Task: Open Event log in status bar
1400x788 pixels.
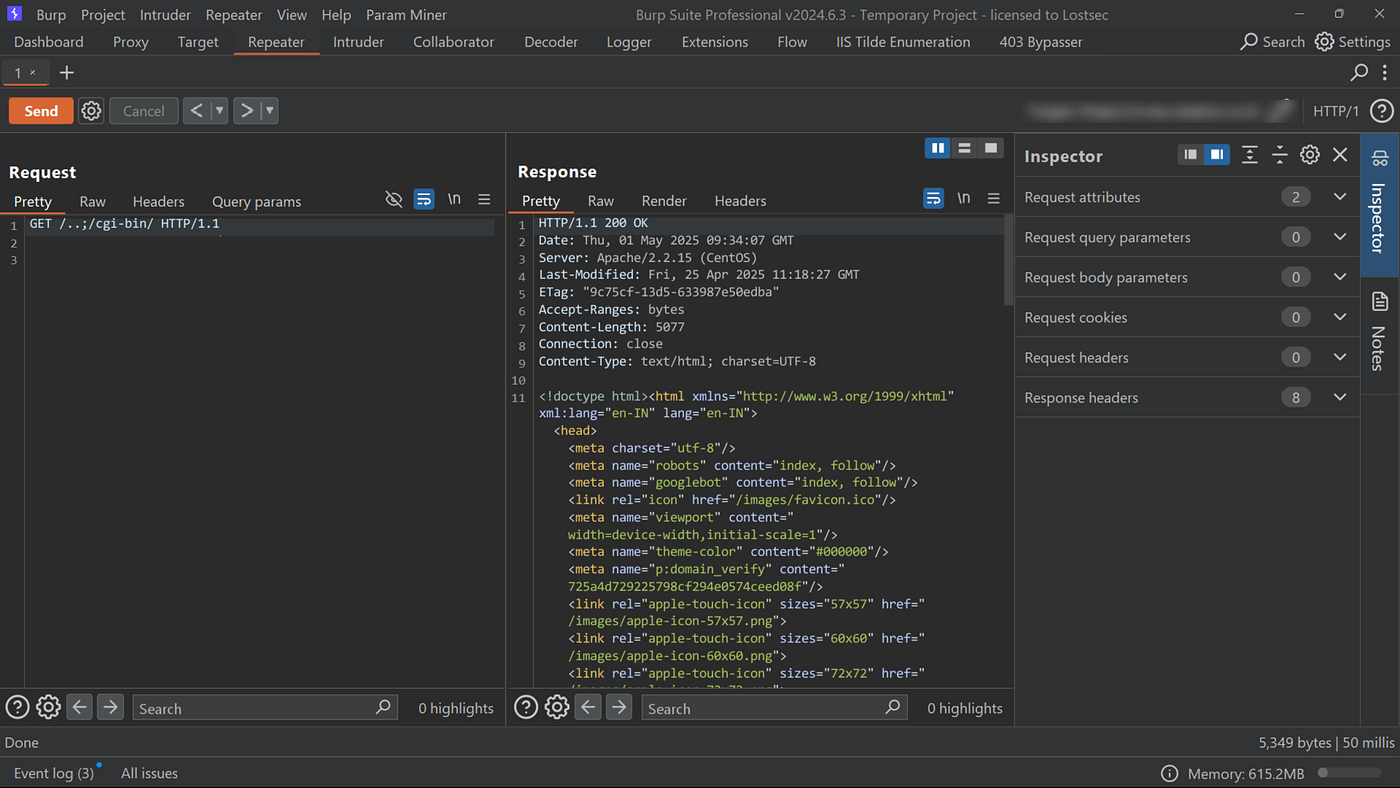Action: click(x=54, y=773)
